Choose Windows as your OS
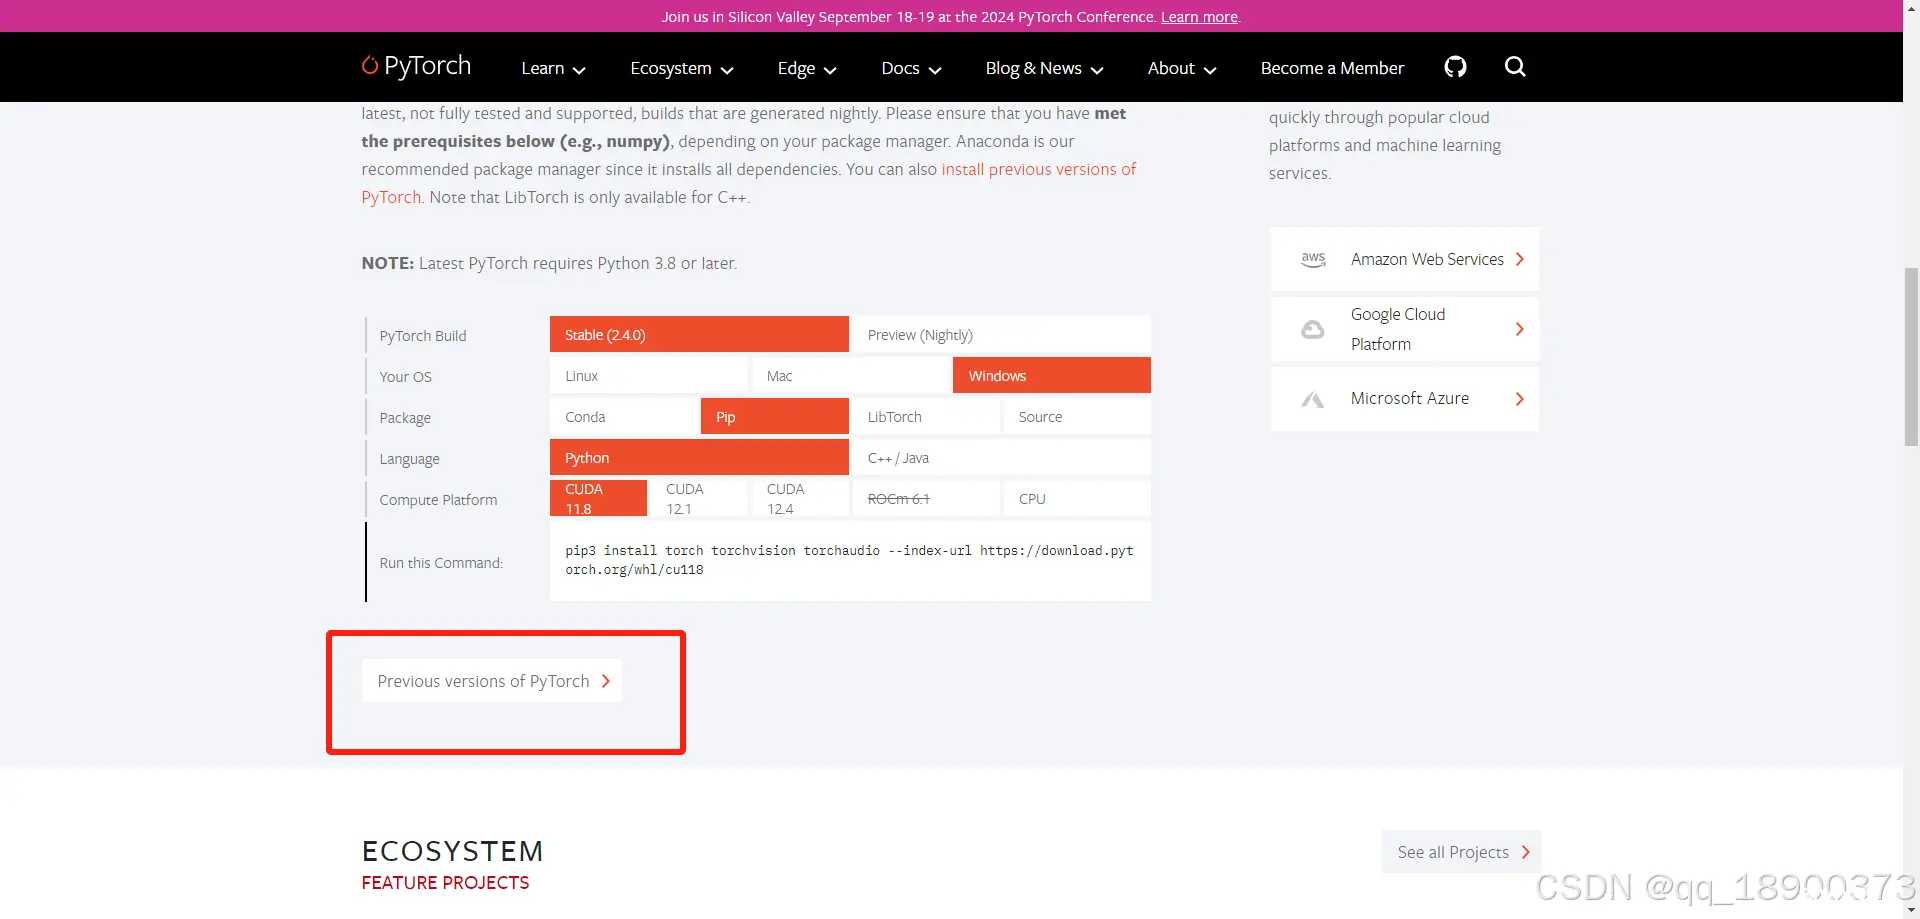 coord(1052,376)
